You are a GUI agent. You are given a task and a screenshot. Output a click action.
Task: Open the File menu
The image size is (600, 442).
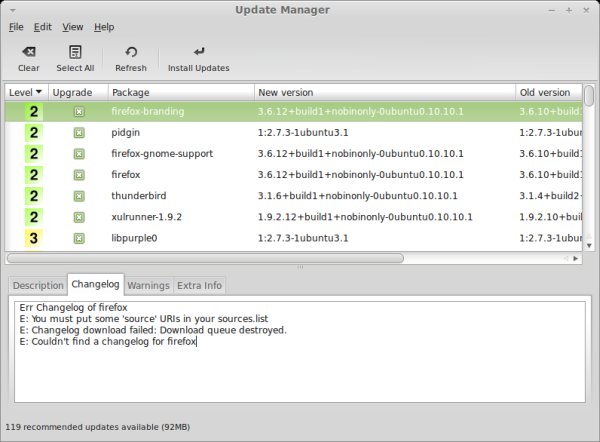tap(16, 26)
